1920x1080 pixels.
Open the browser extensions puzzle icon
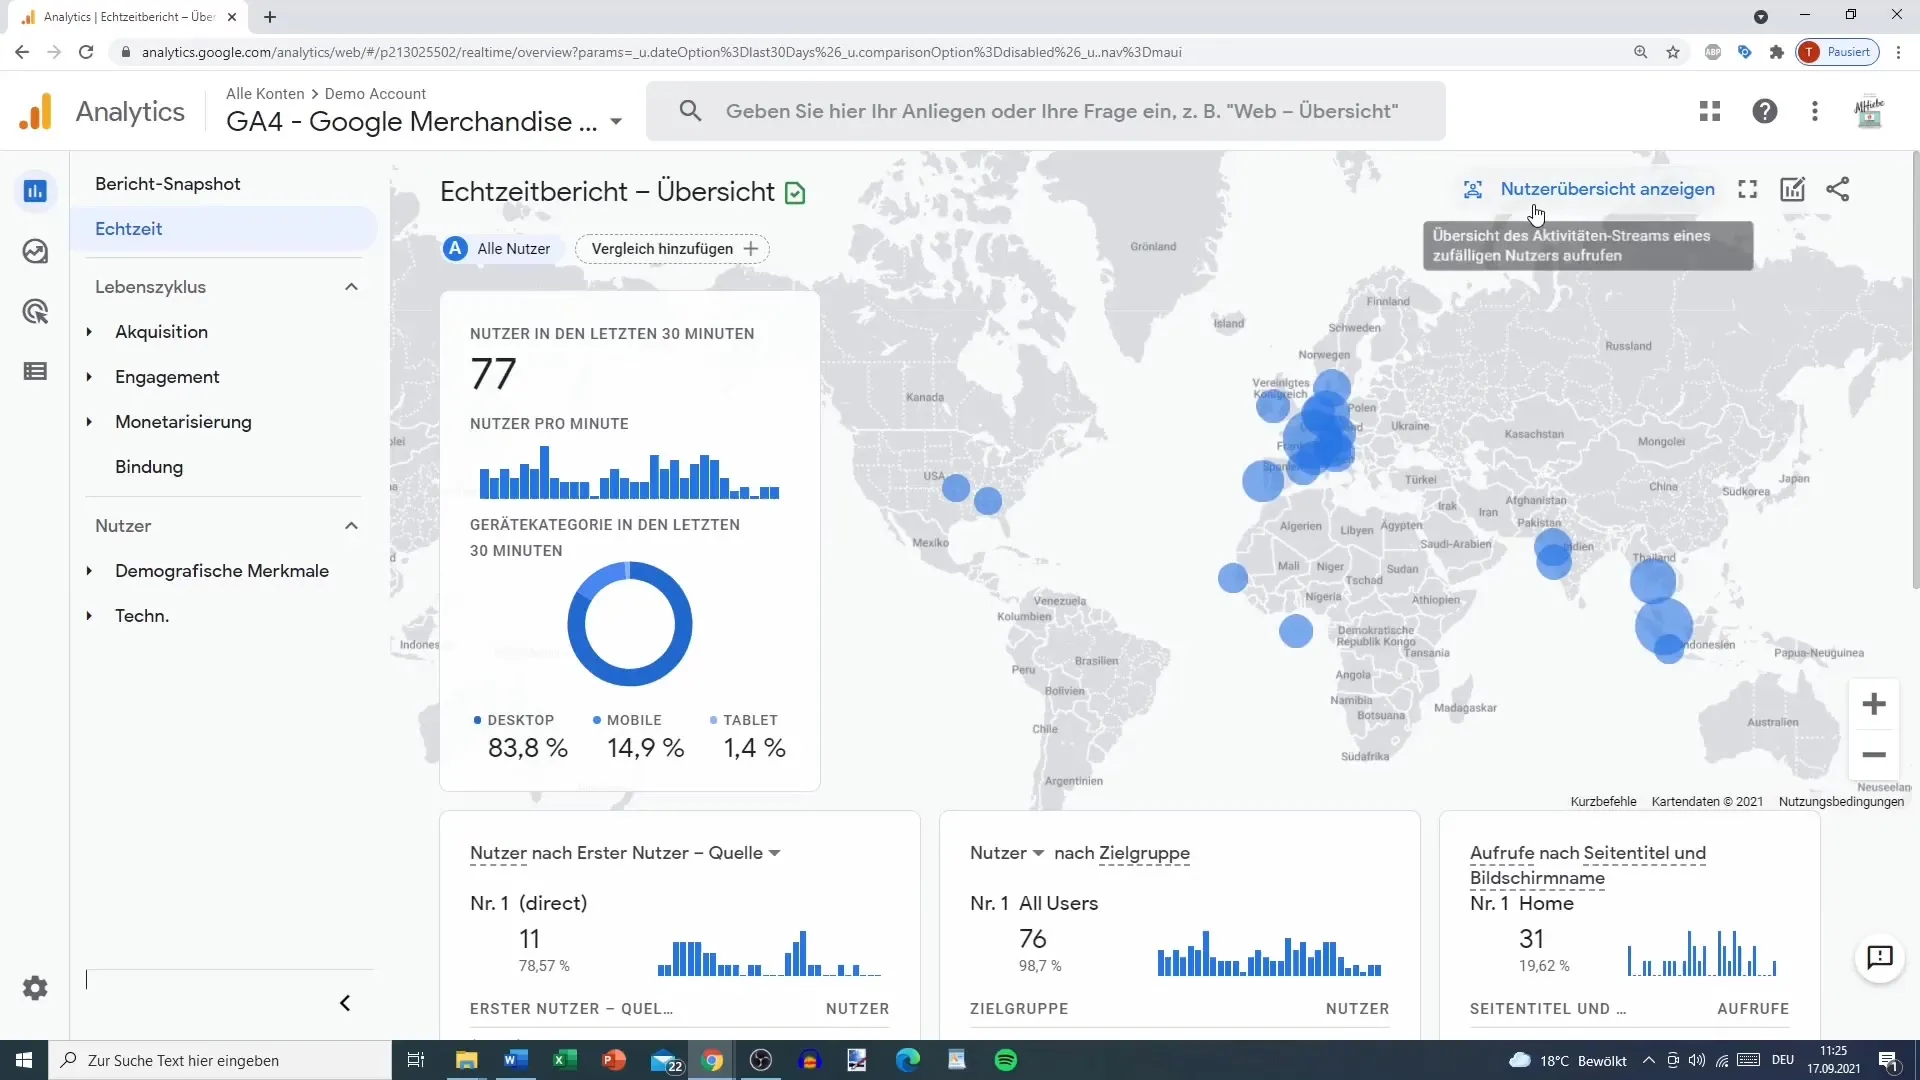[x=1776, y=52]
